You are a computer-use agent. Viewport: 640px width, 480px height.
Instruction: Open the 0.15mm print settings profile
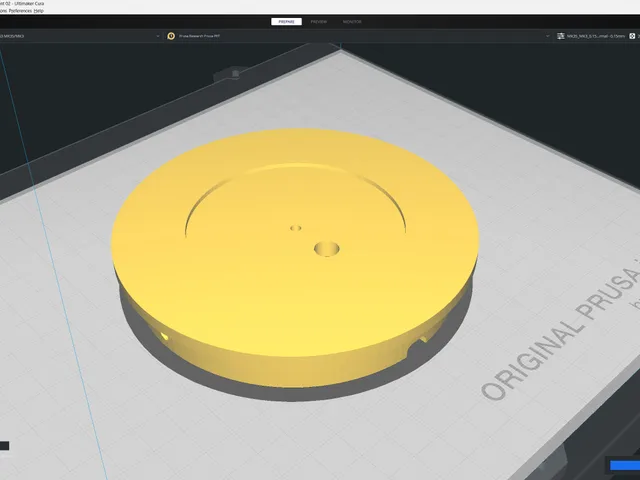tap(596, 36)
